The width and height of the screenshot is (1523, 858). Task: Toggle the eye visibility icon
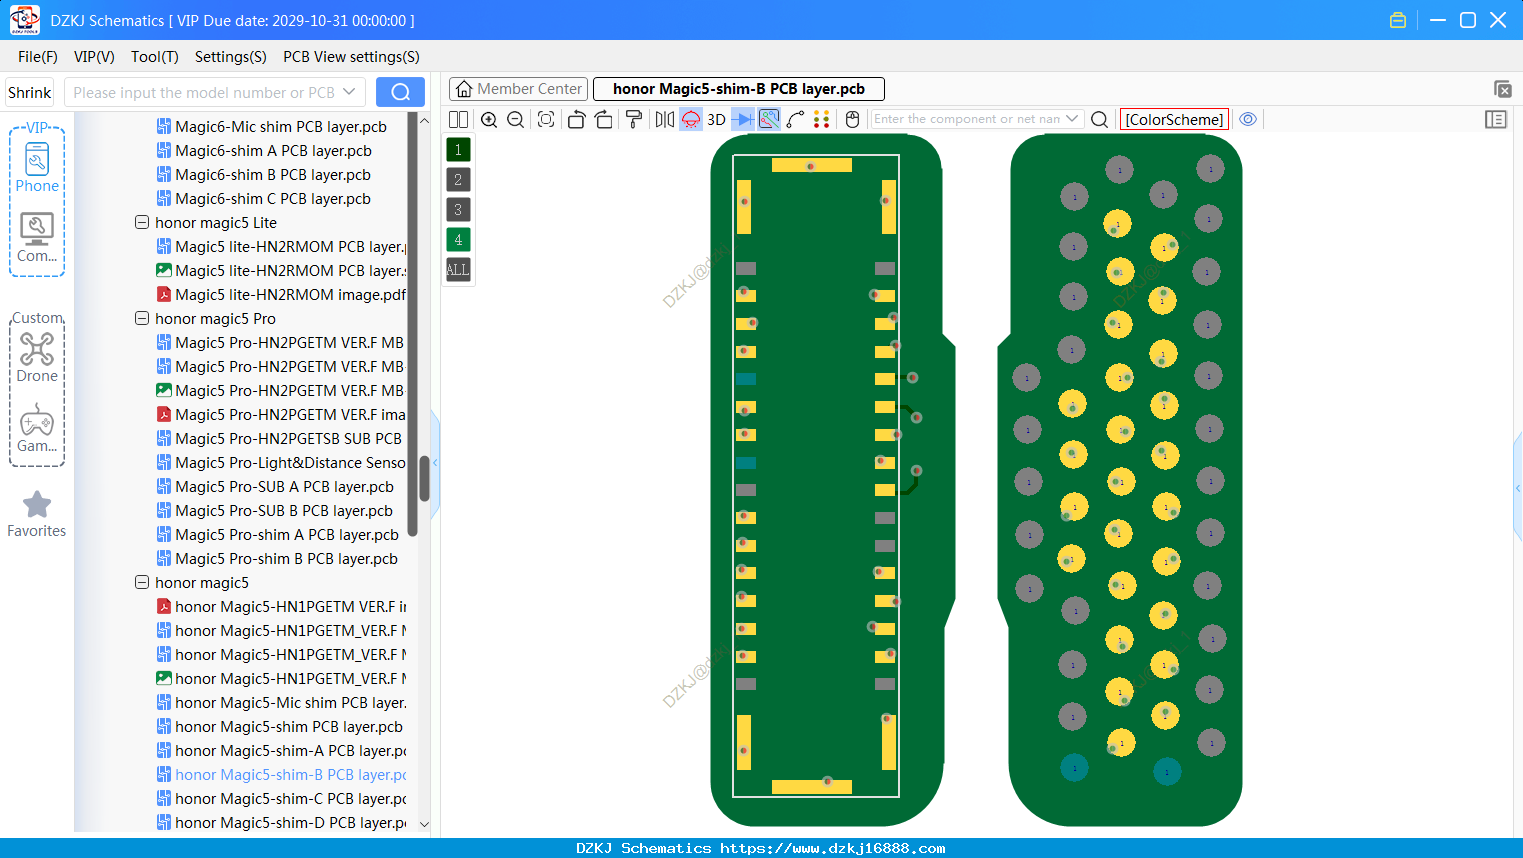point(1248,119)
